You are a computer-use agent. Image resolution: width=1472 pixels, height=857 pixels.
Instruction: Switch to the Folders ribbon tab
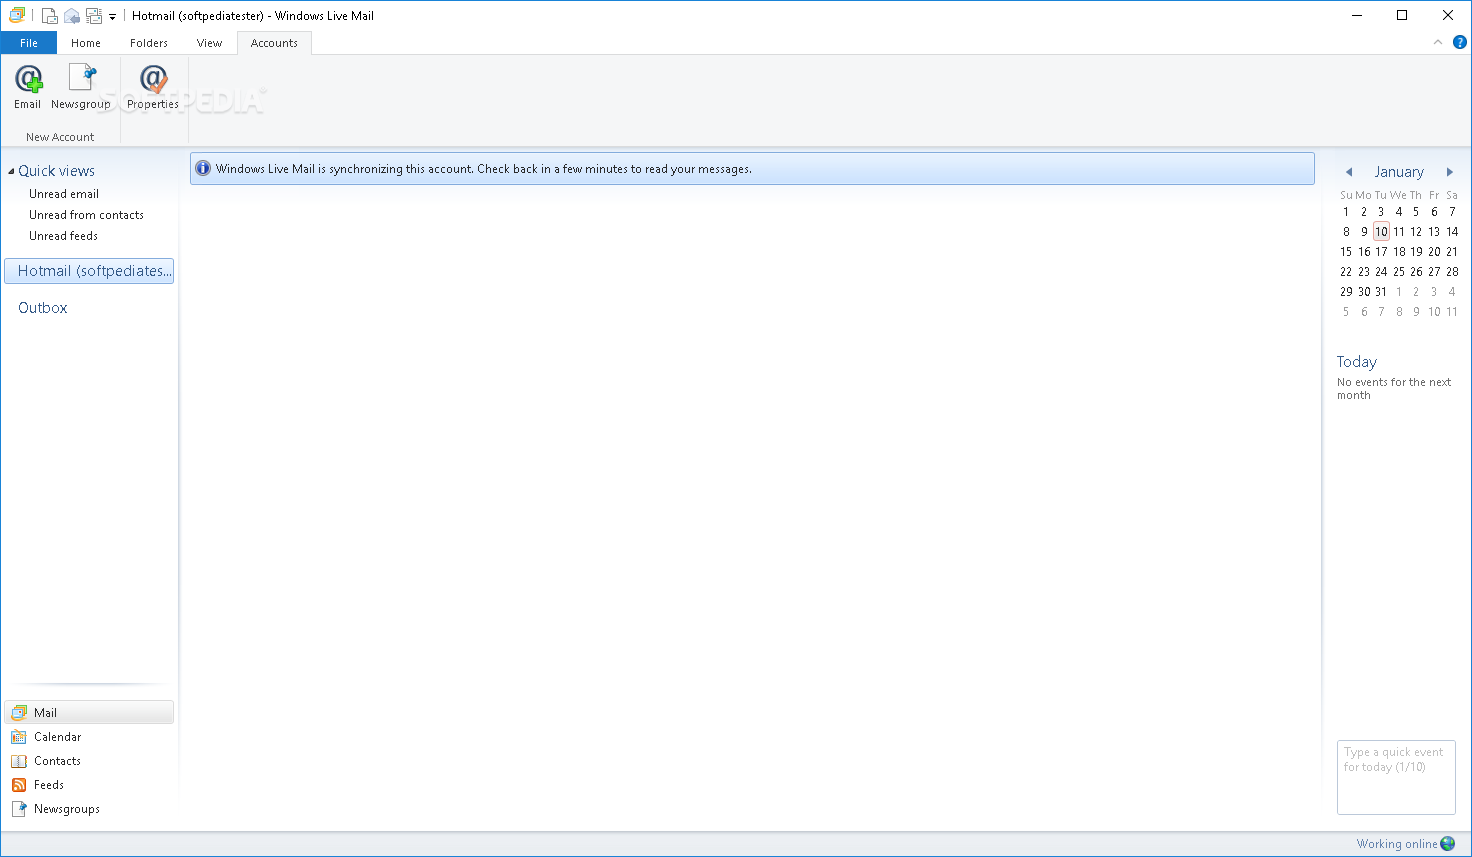[149, 43]
